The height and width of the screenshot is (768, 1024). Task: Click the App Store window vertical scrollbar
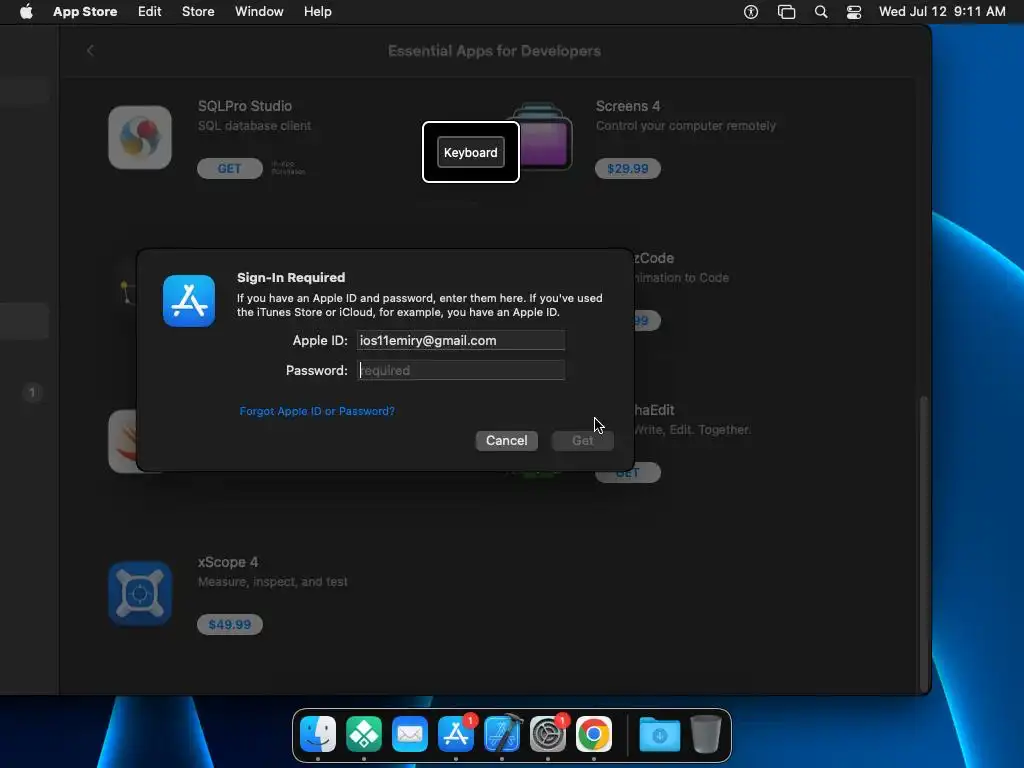(923, 542)
